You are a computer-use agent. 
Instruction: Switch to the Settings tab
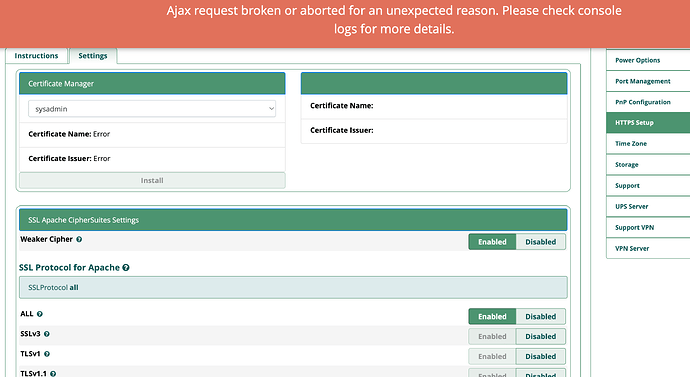click(93, 56)
